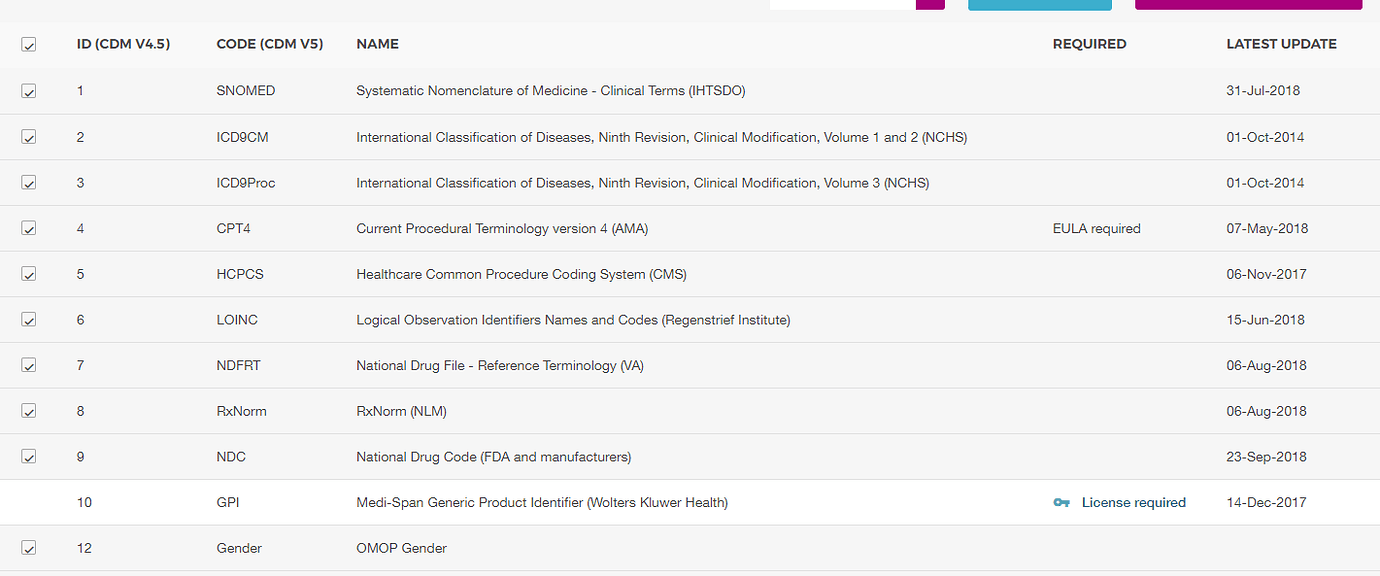Click the small magenta search button
1380x576 pixels.
coord(930,4)
